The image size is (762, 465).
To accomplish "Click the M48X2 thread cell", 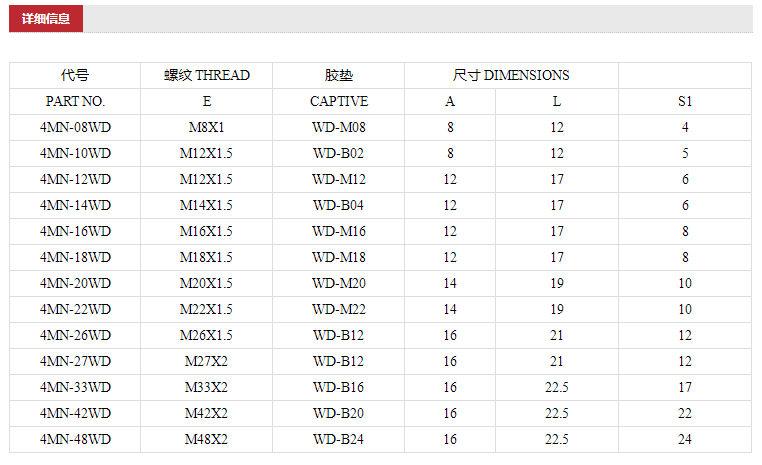I will (x=207, y=439).
